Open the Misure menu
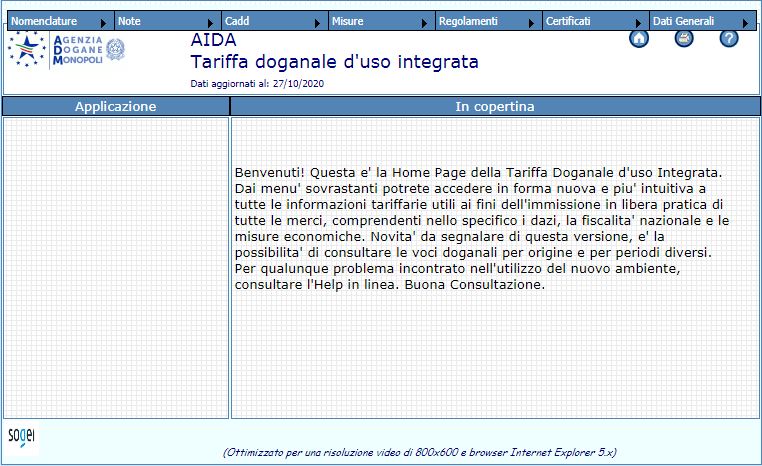762x466 pixels. tap(381, 21)
